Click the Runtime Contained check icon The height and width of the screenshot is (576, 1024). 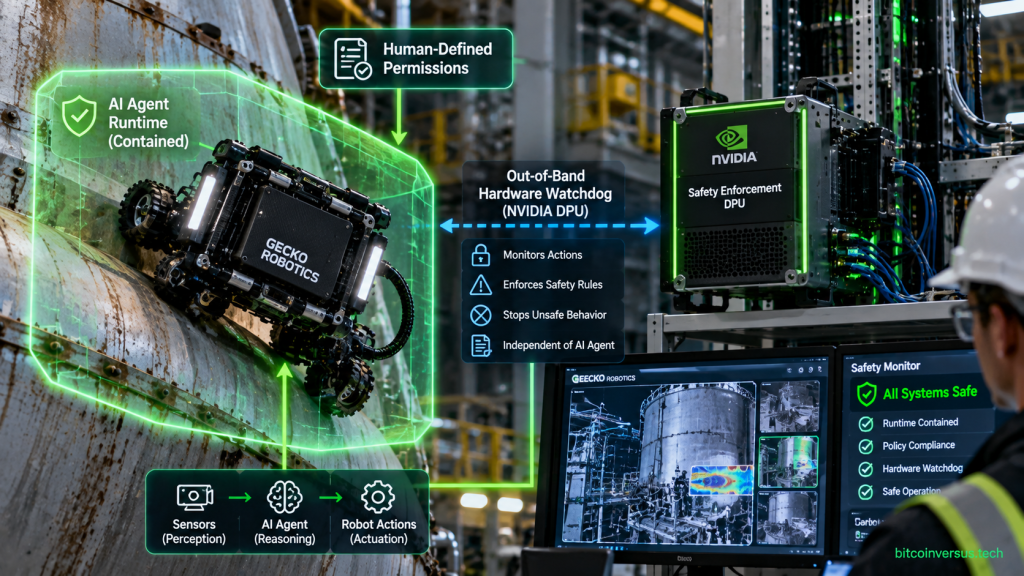click(866, 424)
